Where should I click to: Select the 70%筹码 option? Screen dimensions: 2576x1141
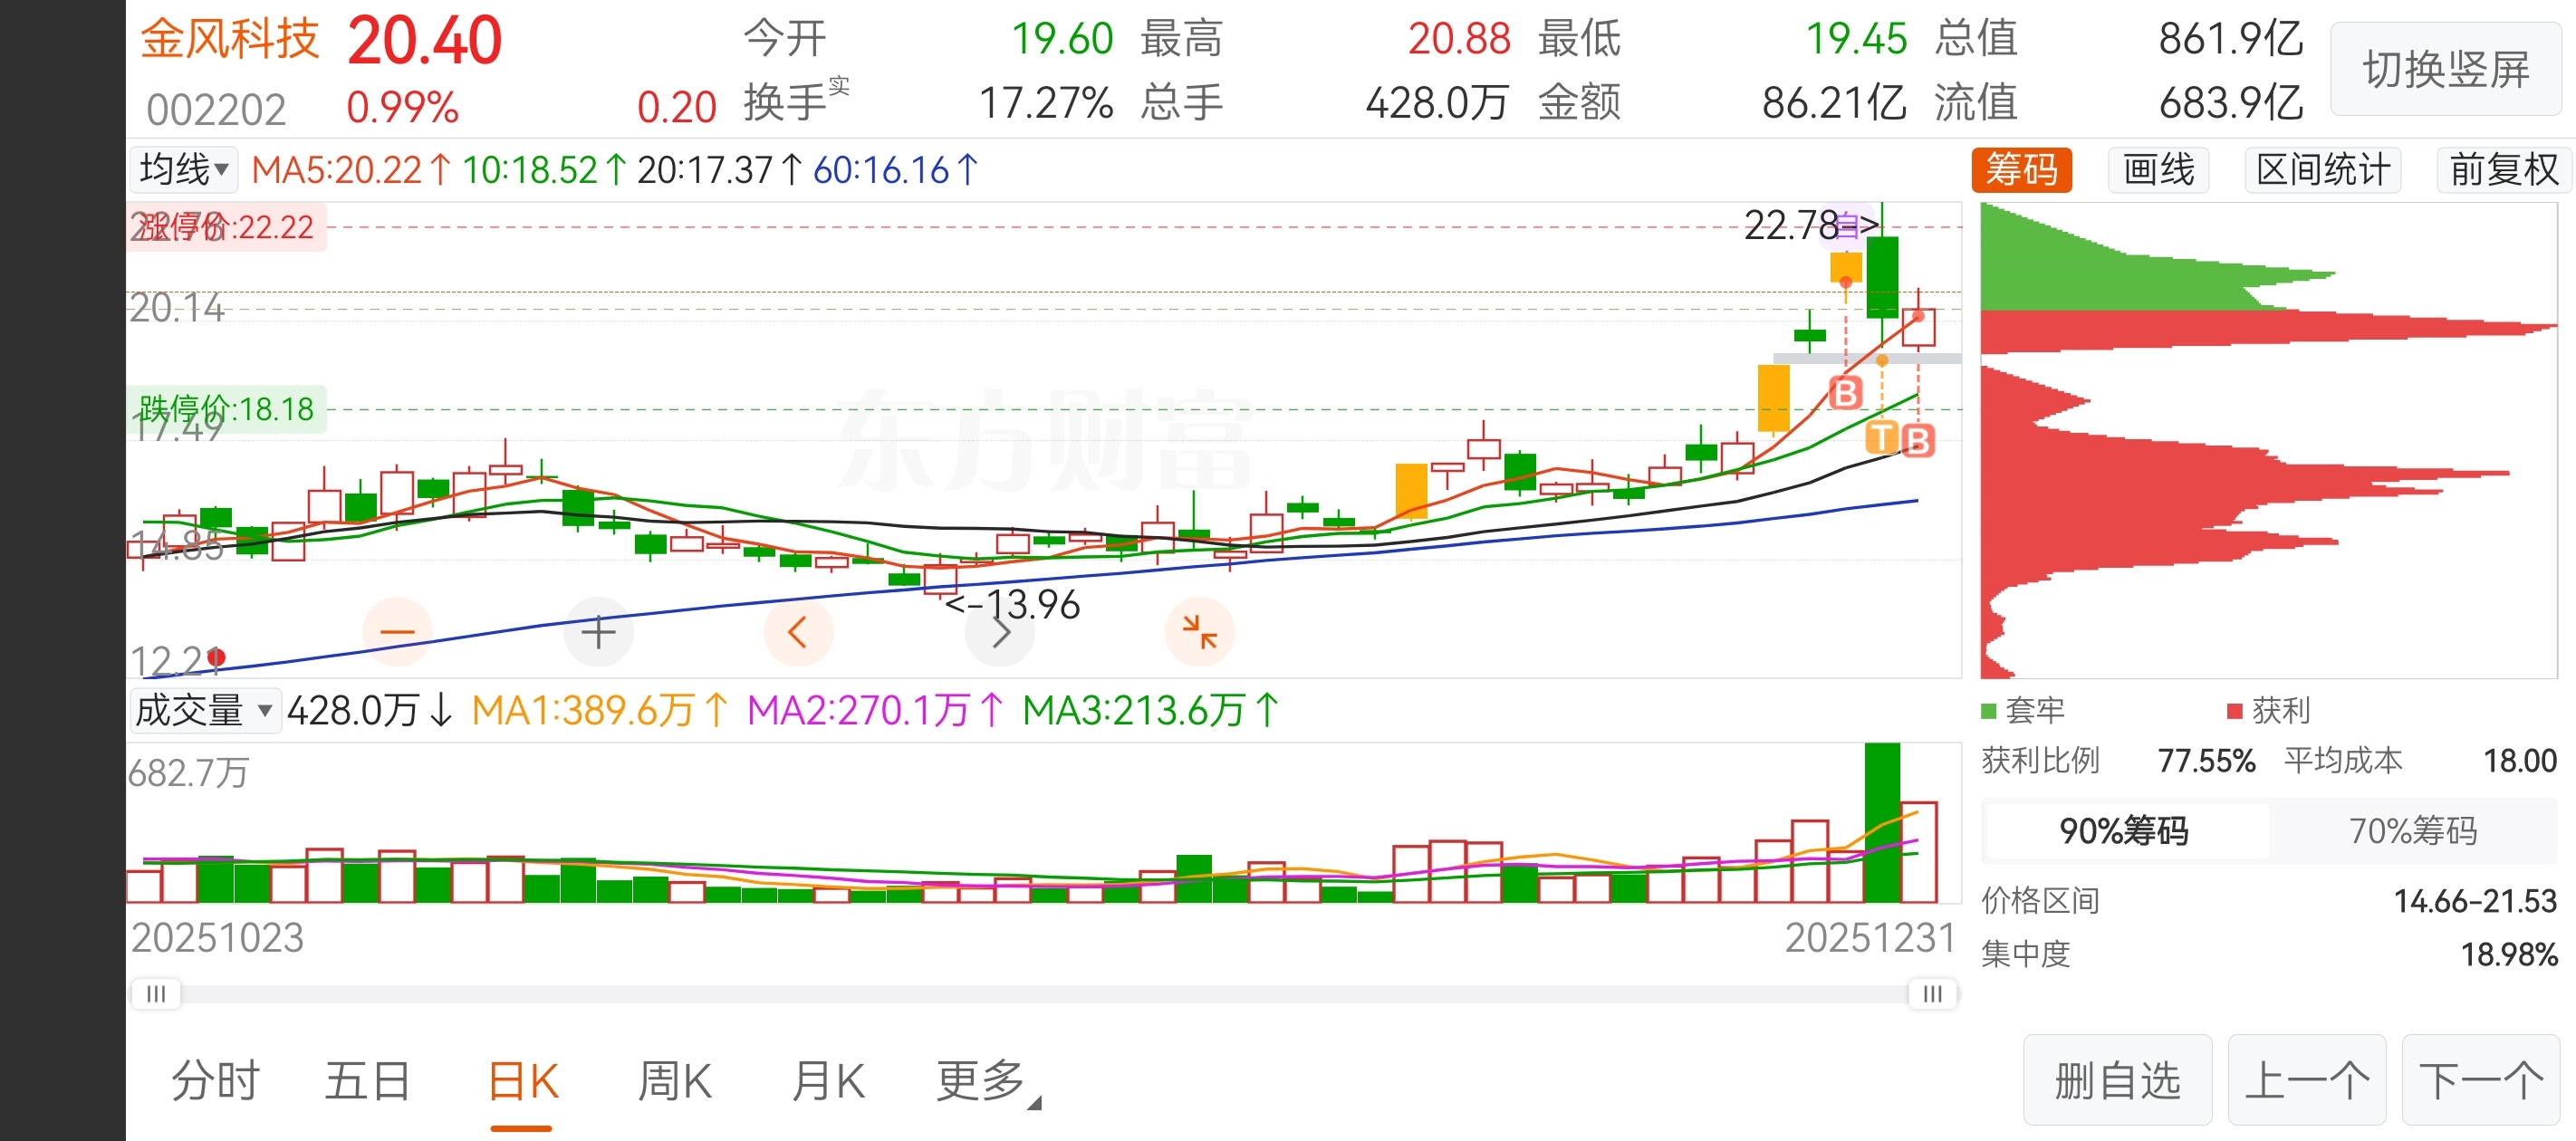(2412, 831)
